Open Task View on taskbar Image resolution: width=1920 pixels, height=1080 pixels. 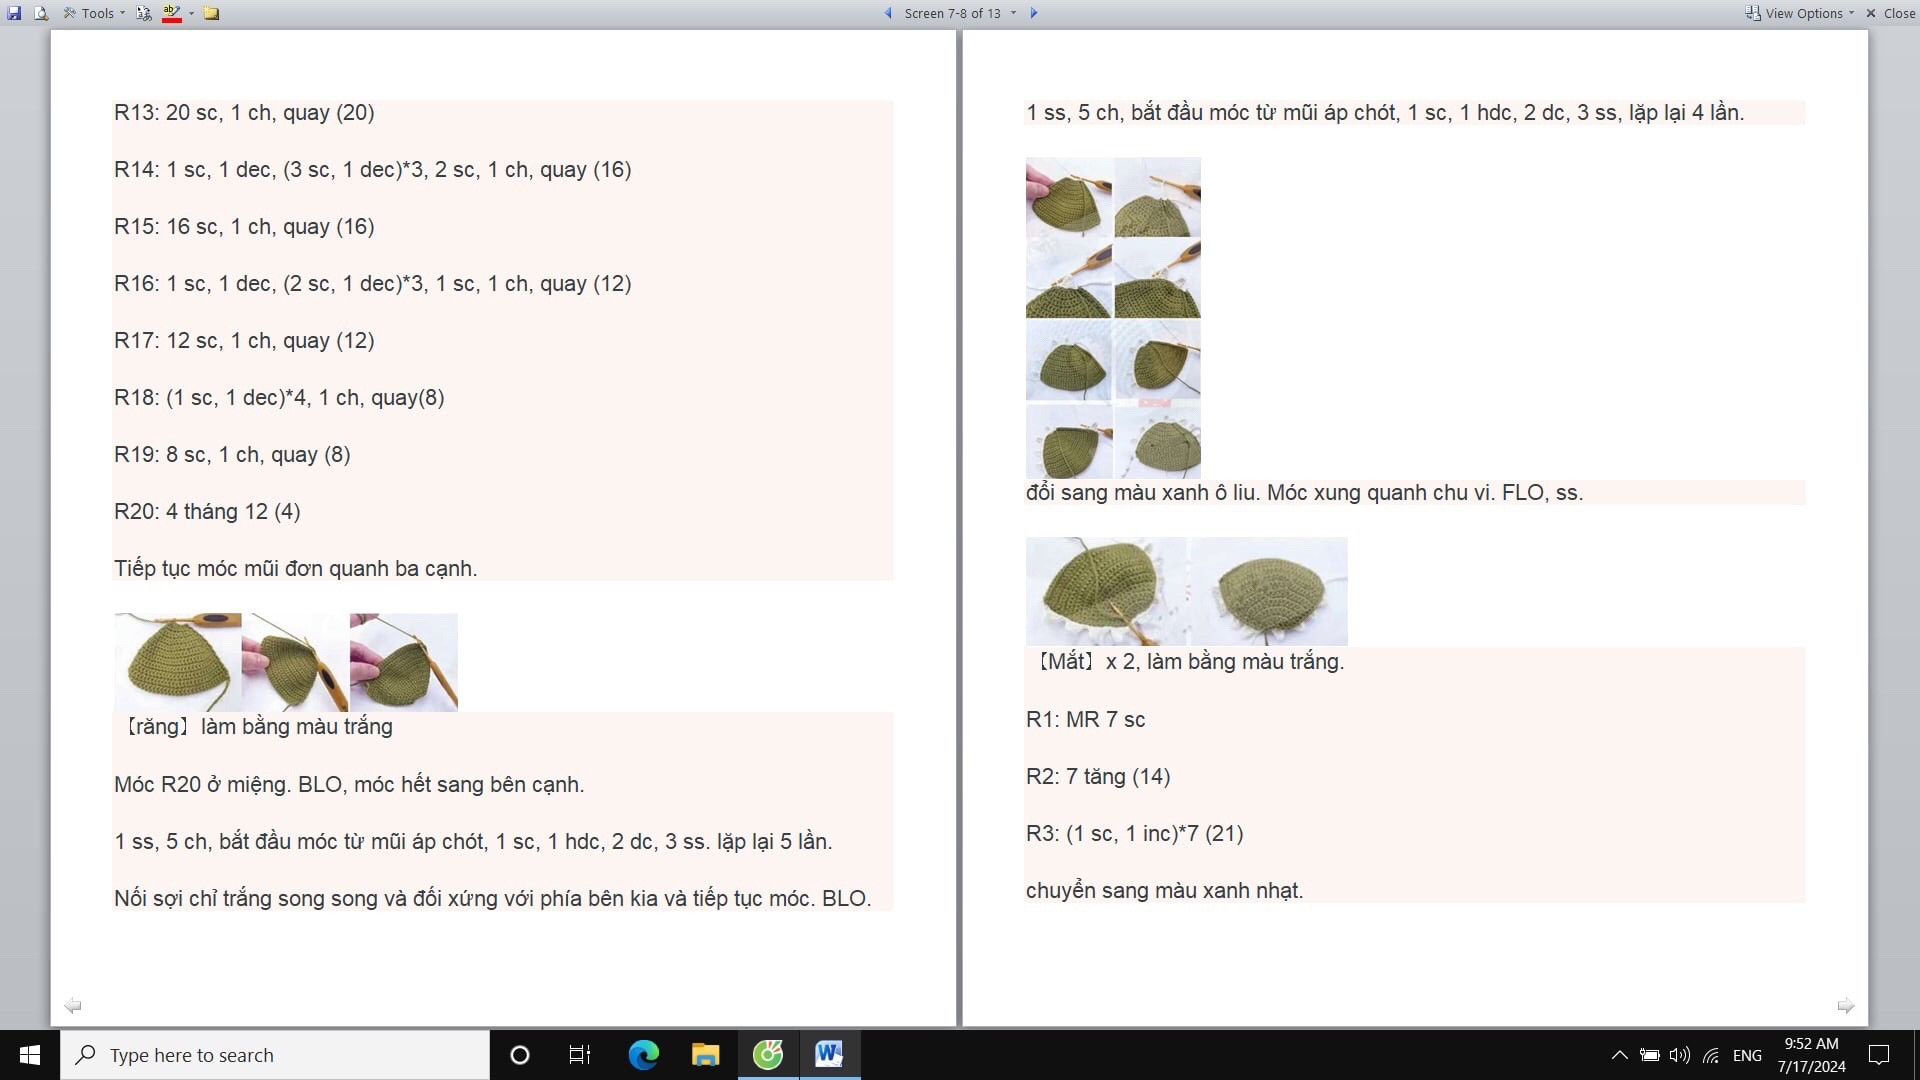tap(580, 1055)
